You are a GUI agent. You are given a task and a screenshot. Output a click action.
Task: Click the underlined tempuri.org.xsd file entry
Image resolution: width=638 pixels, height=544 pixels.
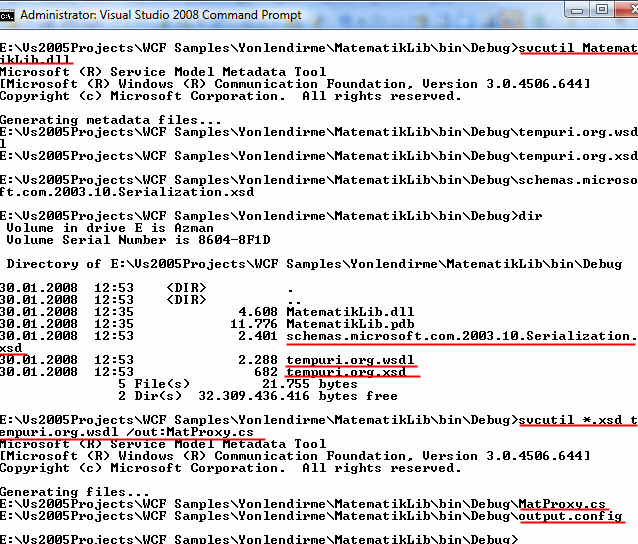pos(345,372)
